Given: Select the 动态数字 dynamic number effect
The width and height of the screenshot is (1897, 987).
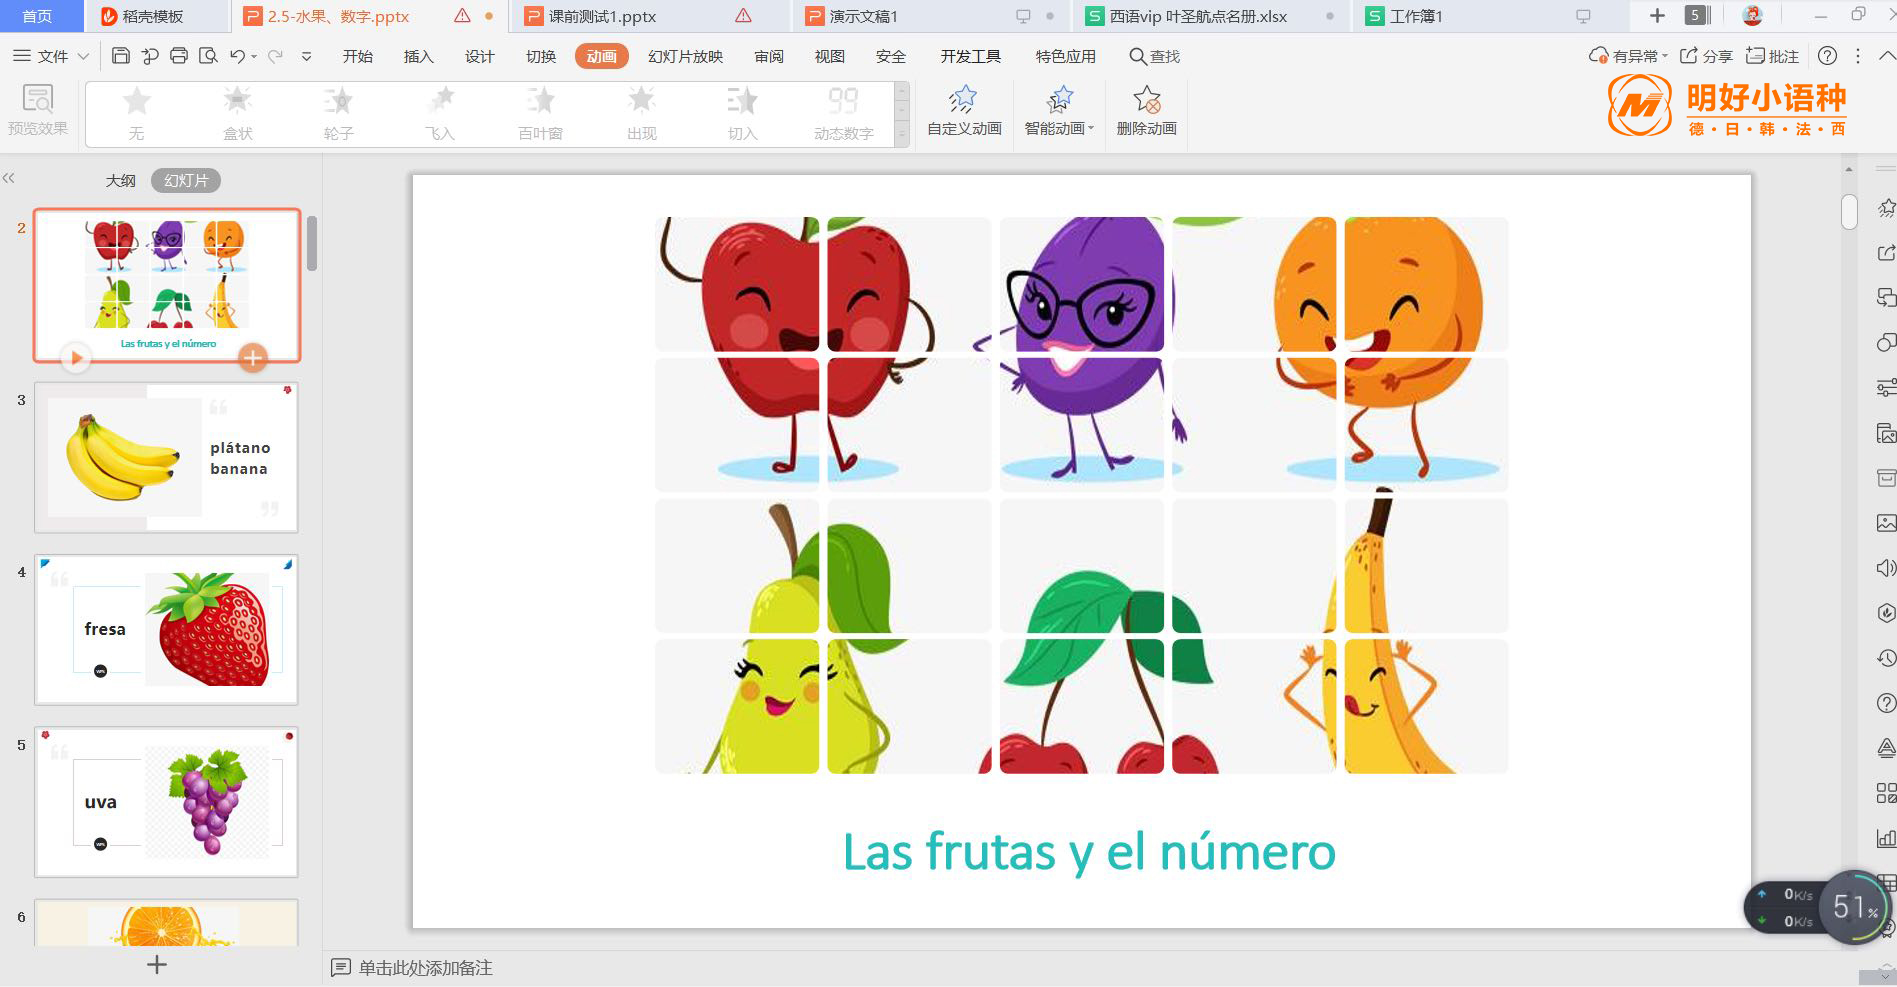Looking at the screenshot, I should click(x=843, y=113).
